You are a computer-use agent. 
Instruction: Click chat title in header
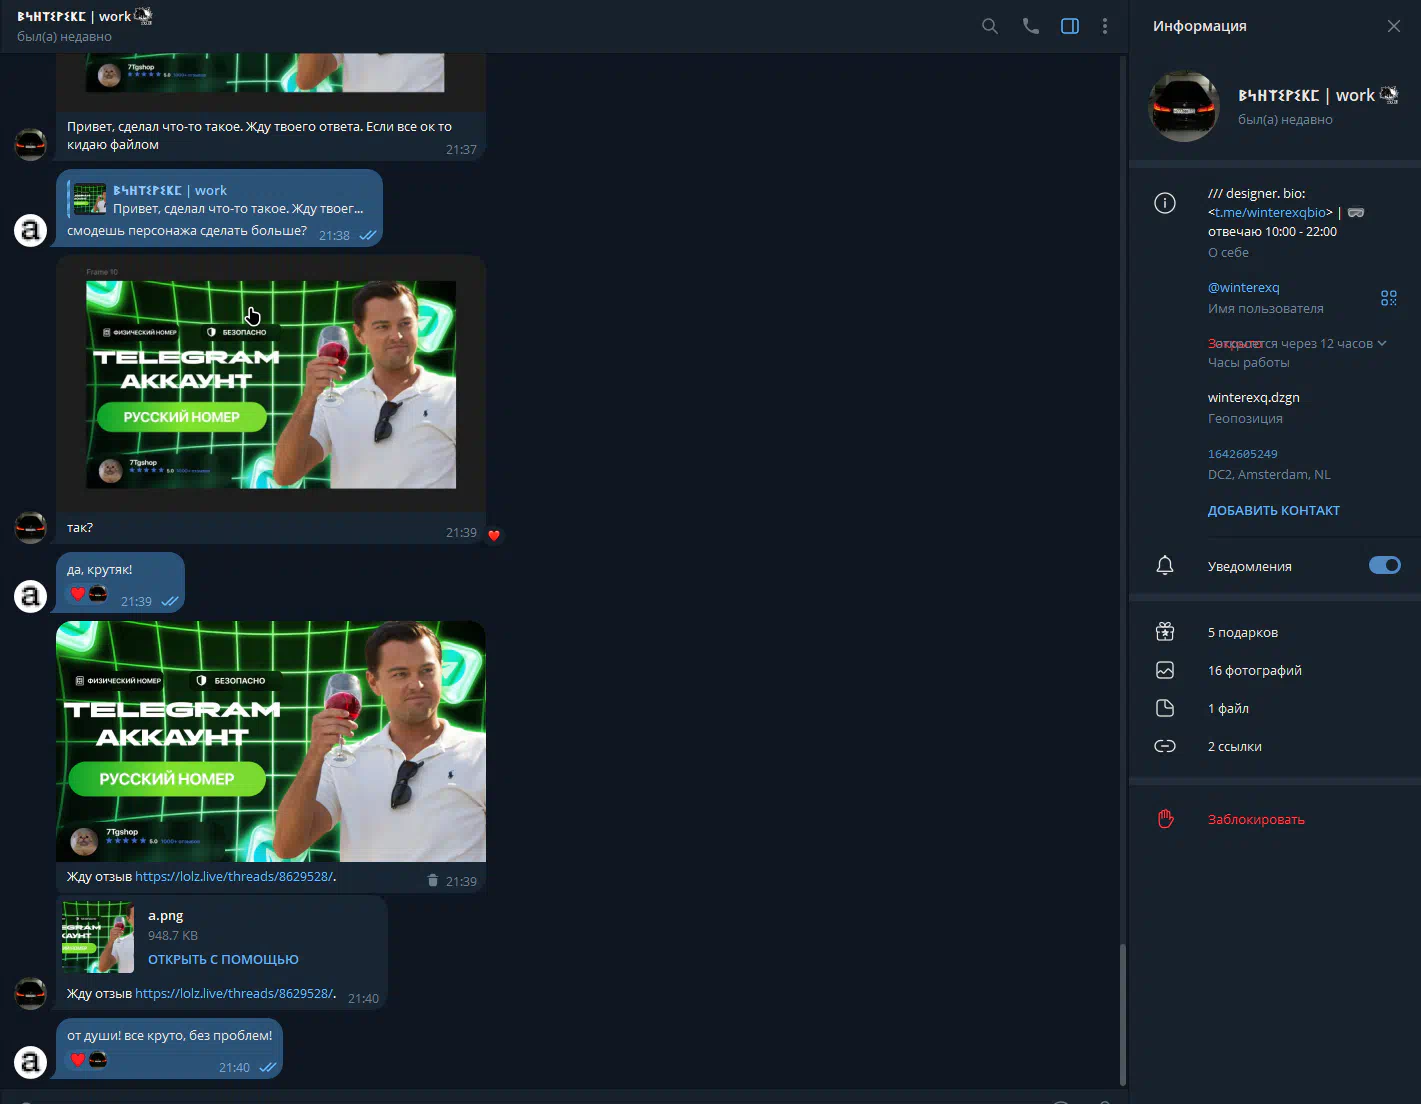84,16
